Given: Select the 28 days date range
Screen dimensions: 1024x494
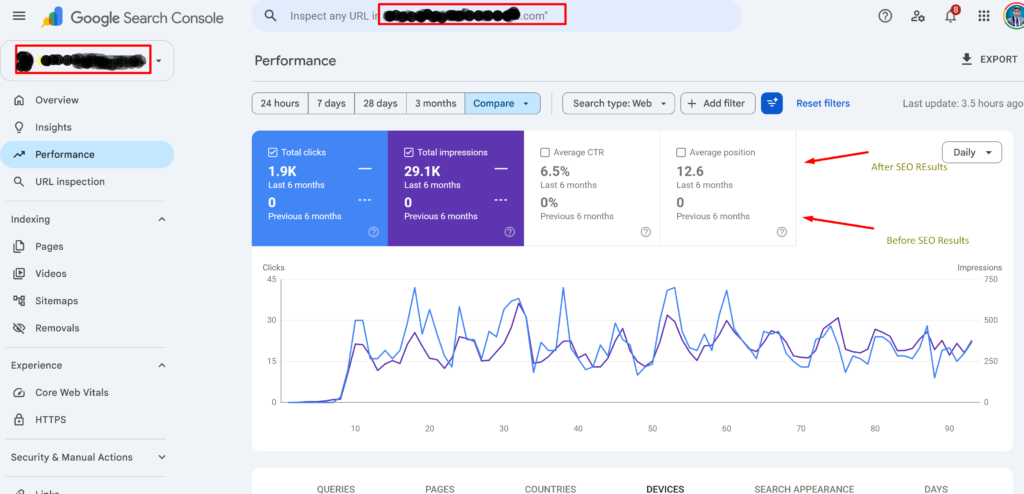Looking at the screenshot, I should [380, 103].
